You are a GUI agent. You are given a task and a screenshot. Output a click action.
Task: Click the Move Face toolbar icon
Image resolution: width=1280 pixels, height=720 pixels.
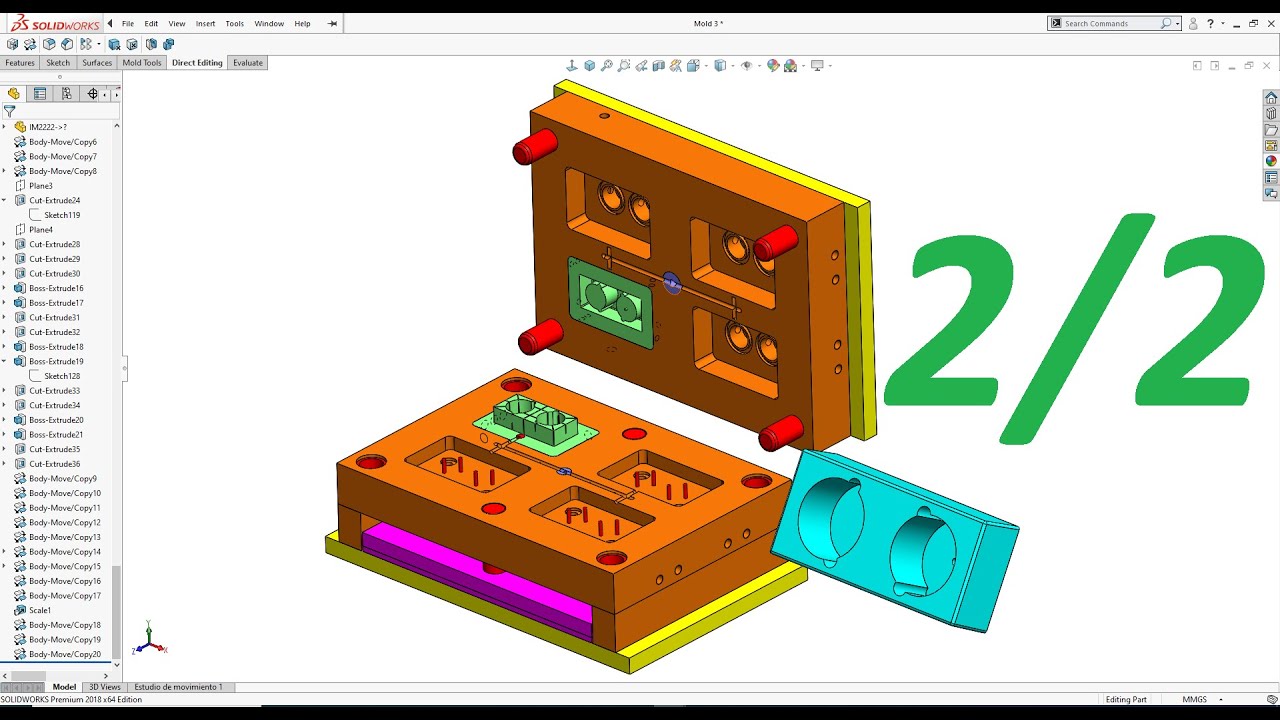point(12,44)
